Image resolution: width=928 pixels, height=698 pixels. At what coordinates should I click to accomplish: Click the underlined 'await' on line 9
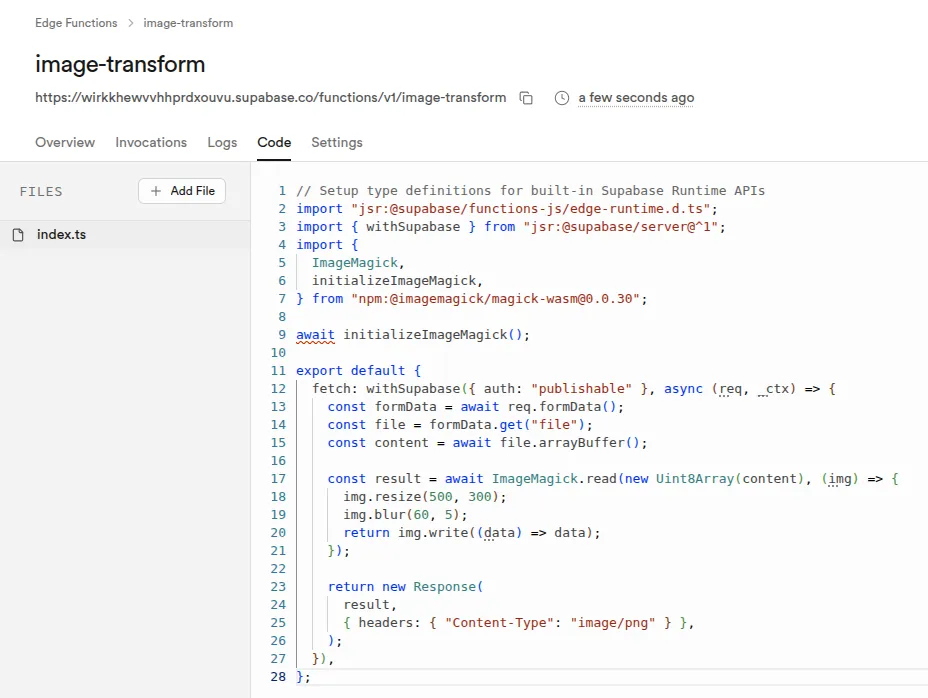tap(315, 334)
